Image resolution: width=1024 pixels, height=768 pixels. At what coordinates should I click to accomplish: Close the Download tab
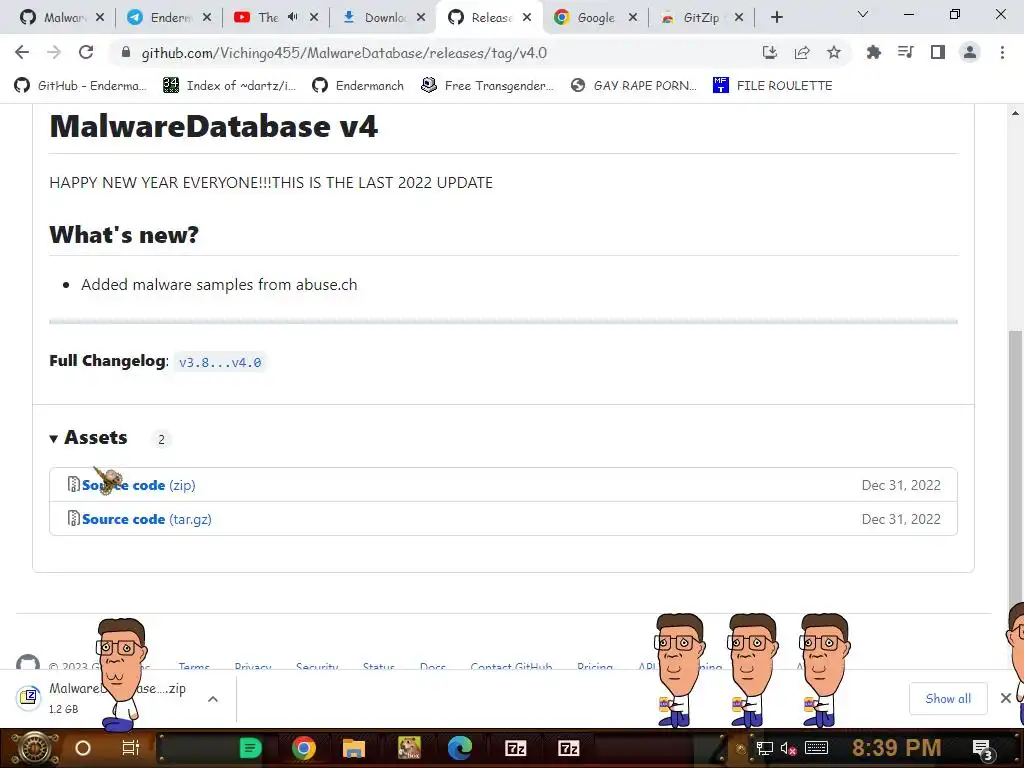pyautogui.click(x=421, y=18)
